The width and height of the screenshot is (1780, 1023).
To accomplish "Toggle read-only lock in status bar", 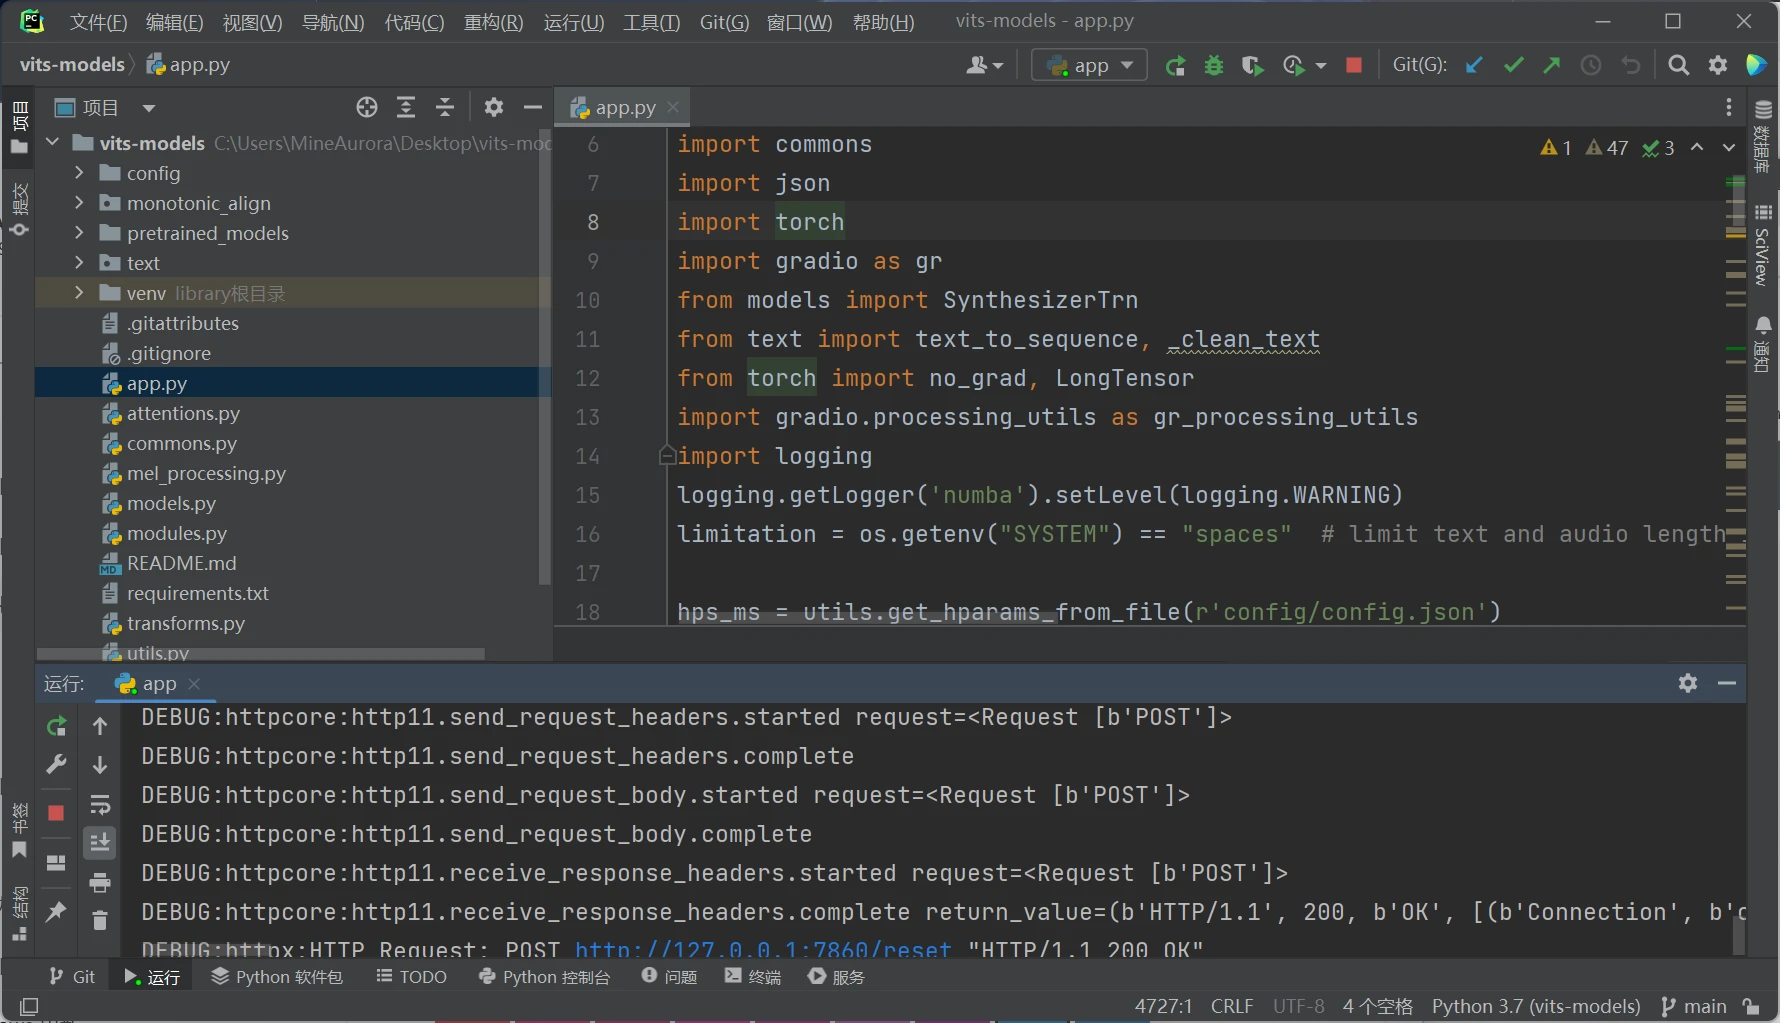I will pos(1751,1006).
